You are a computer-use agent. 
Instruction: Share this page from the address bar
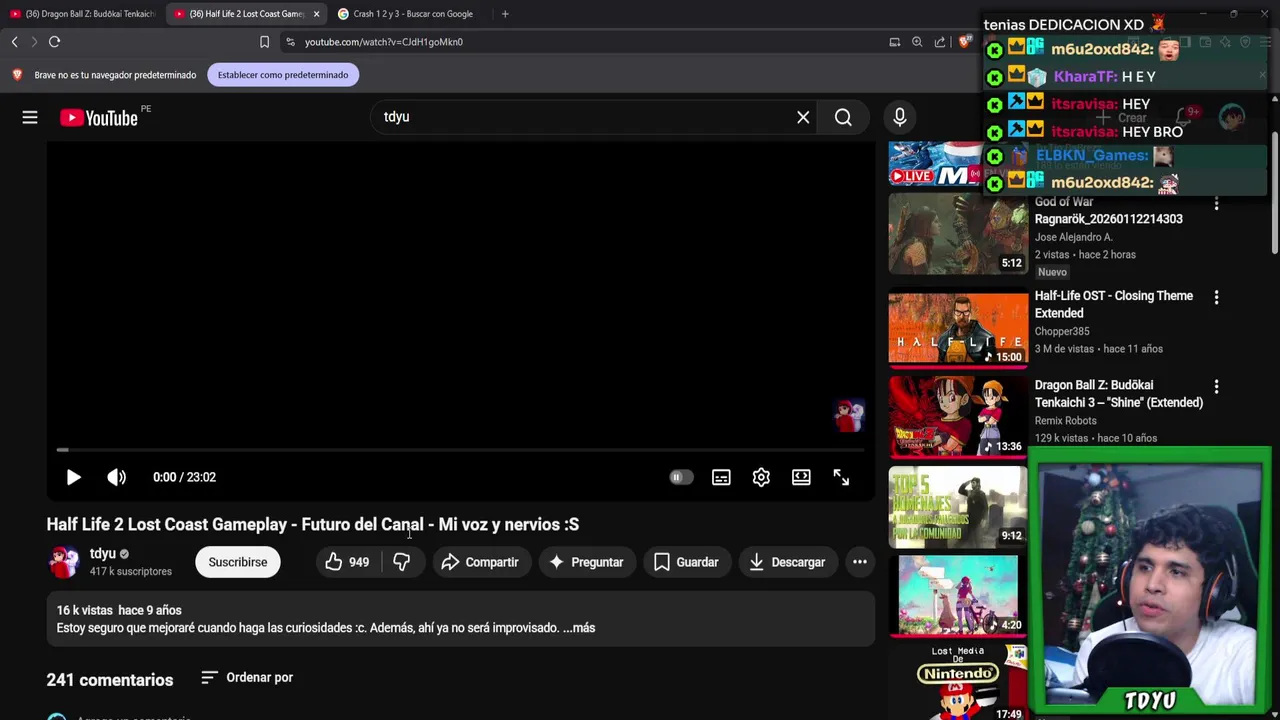[940, 42]
